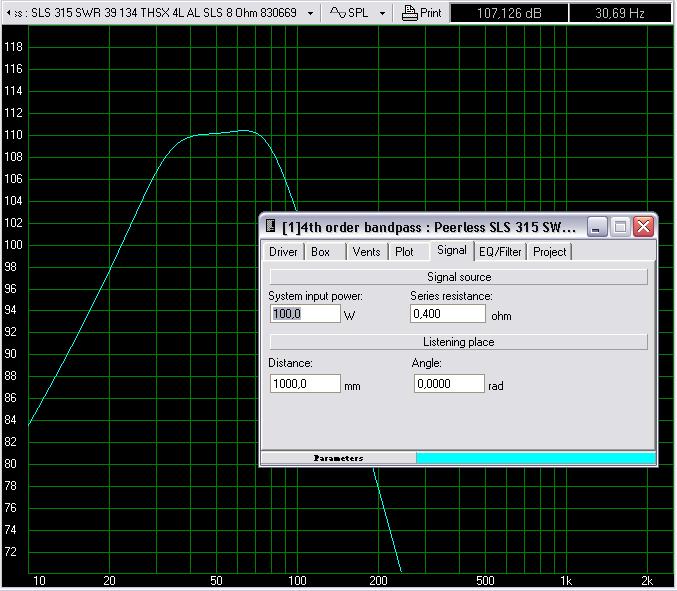Click the cyan progress bar in dialog
This screenshot has height=591, width=677.
tap(536, 458)
